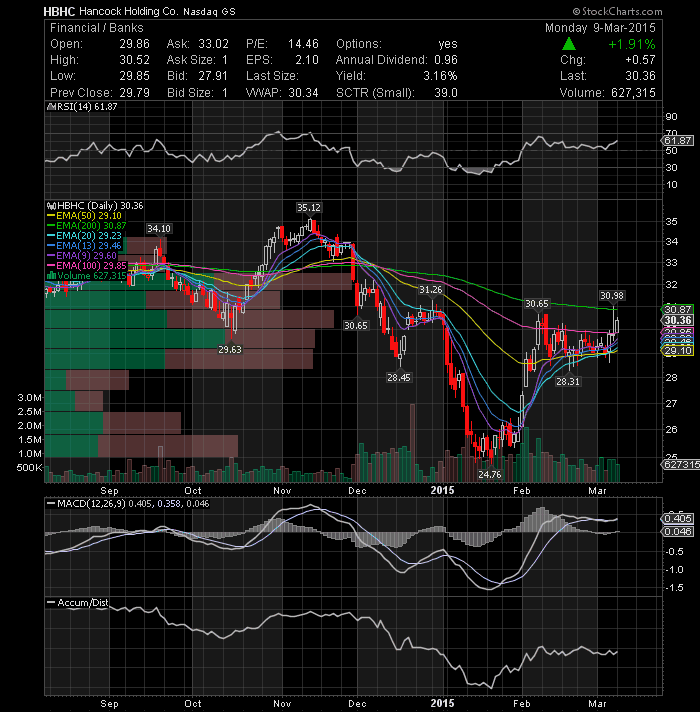
Task: Click the Chg value +0.57
Action: tap(640, 60)
